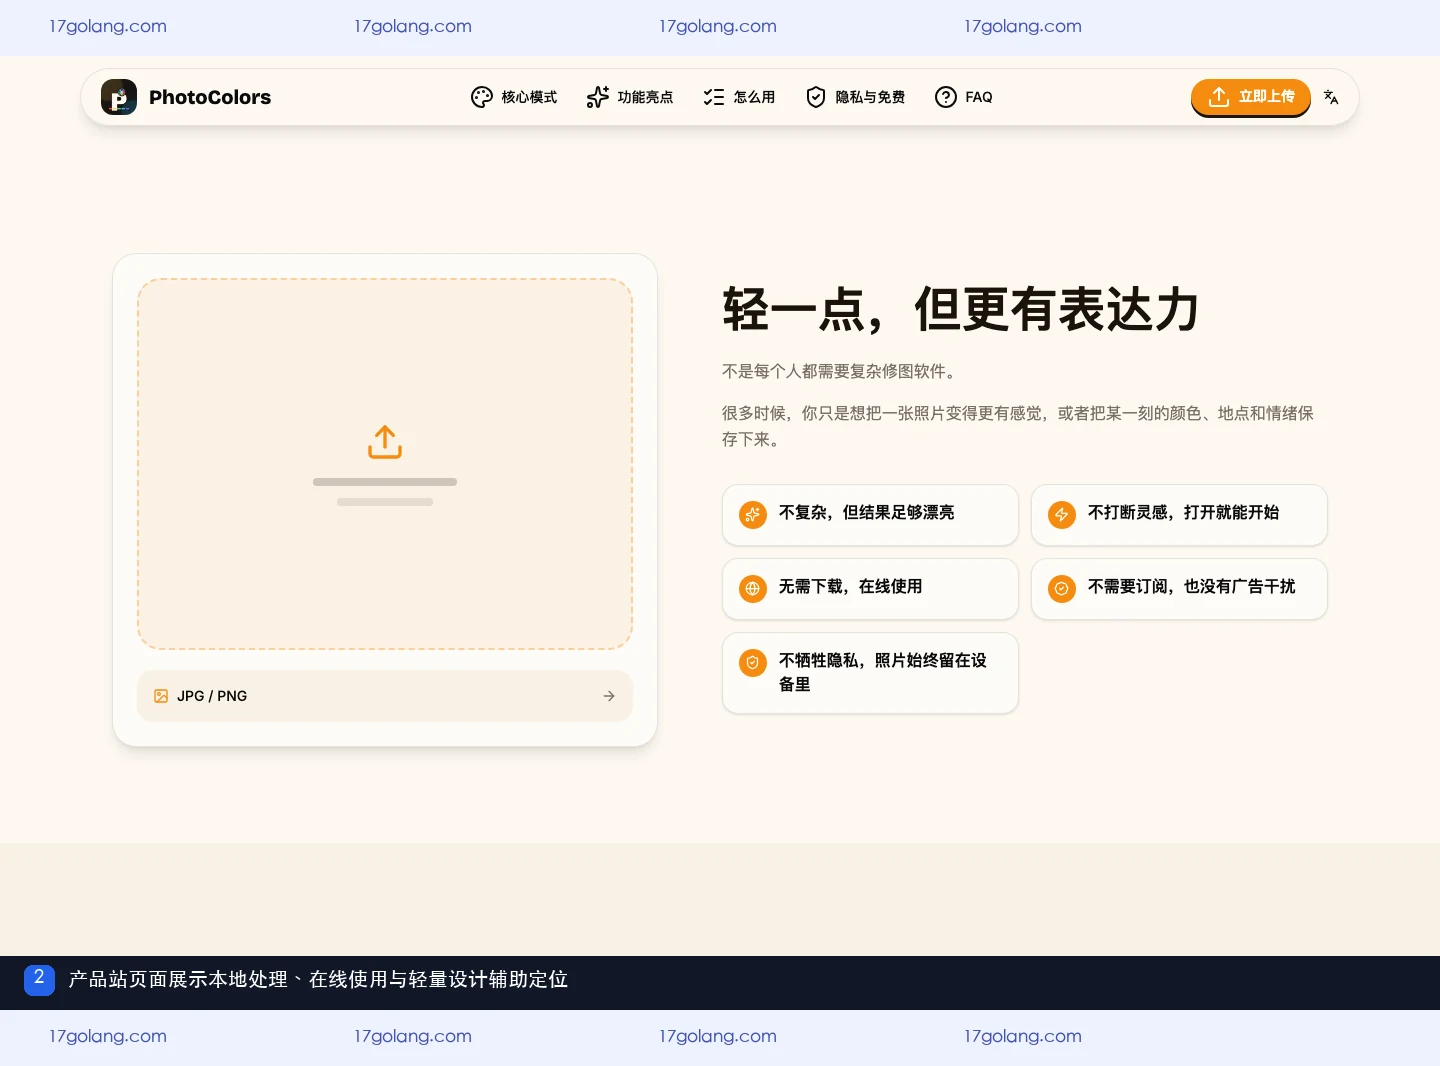1440x1066 pixels.
Task: Select the 不需要订阅，也没有广告干扰 card
Action: click(1179, 589)
